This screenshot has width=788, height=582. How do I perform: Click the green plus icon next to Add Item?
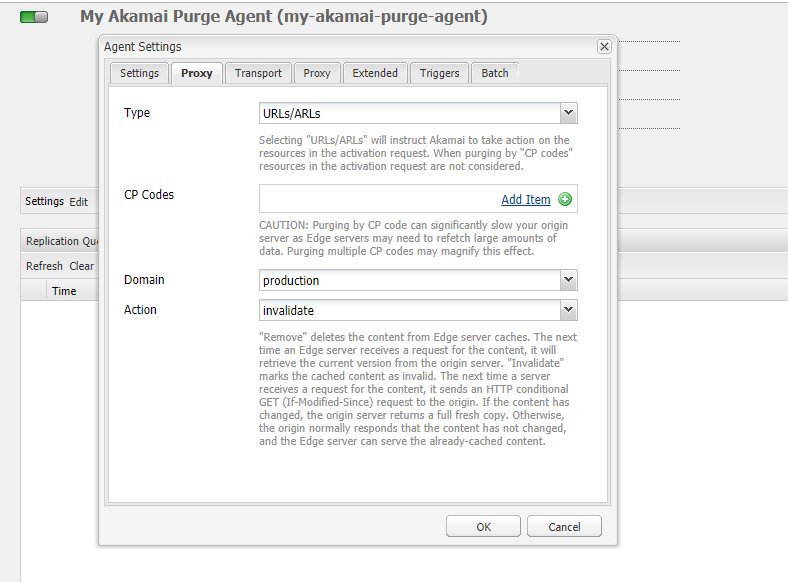pyautogui.click(x=565, y=200)
